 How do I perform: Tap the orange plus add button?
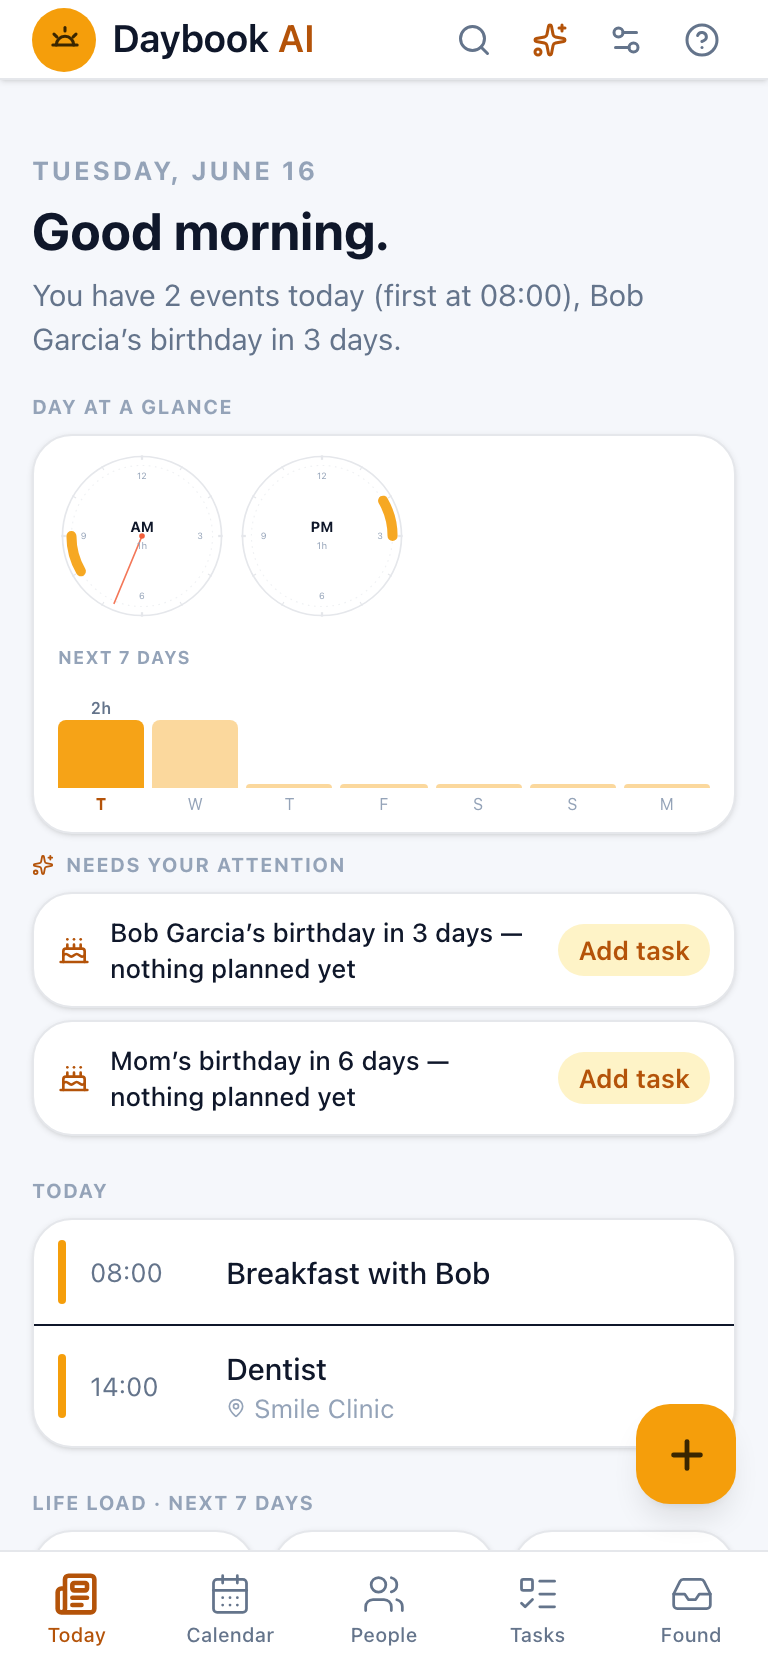click(x=686, y=1454)
